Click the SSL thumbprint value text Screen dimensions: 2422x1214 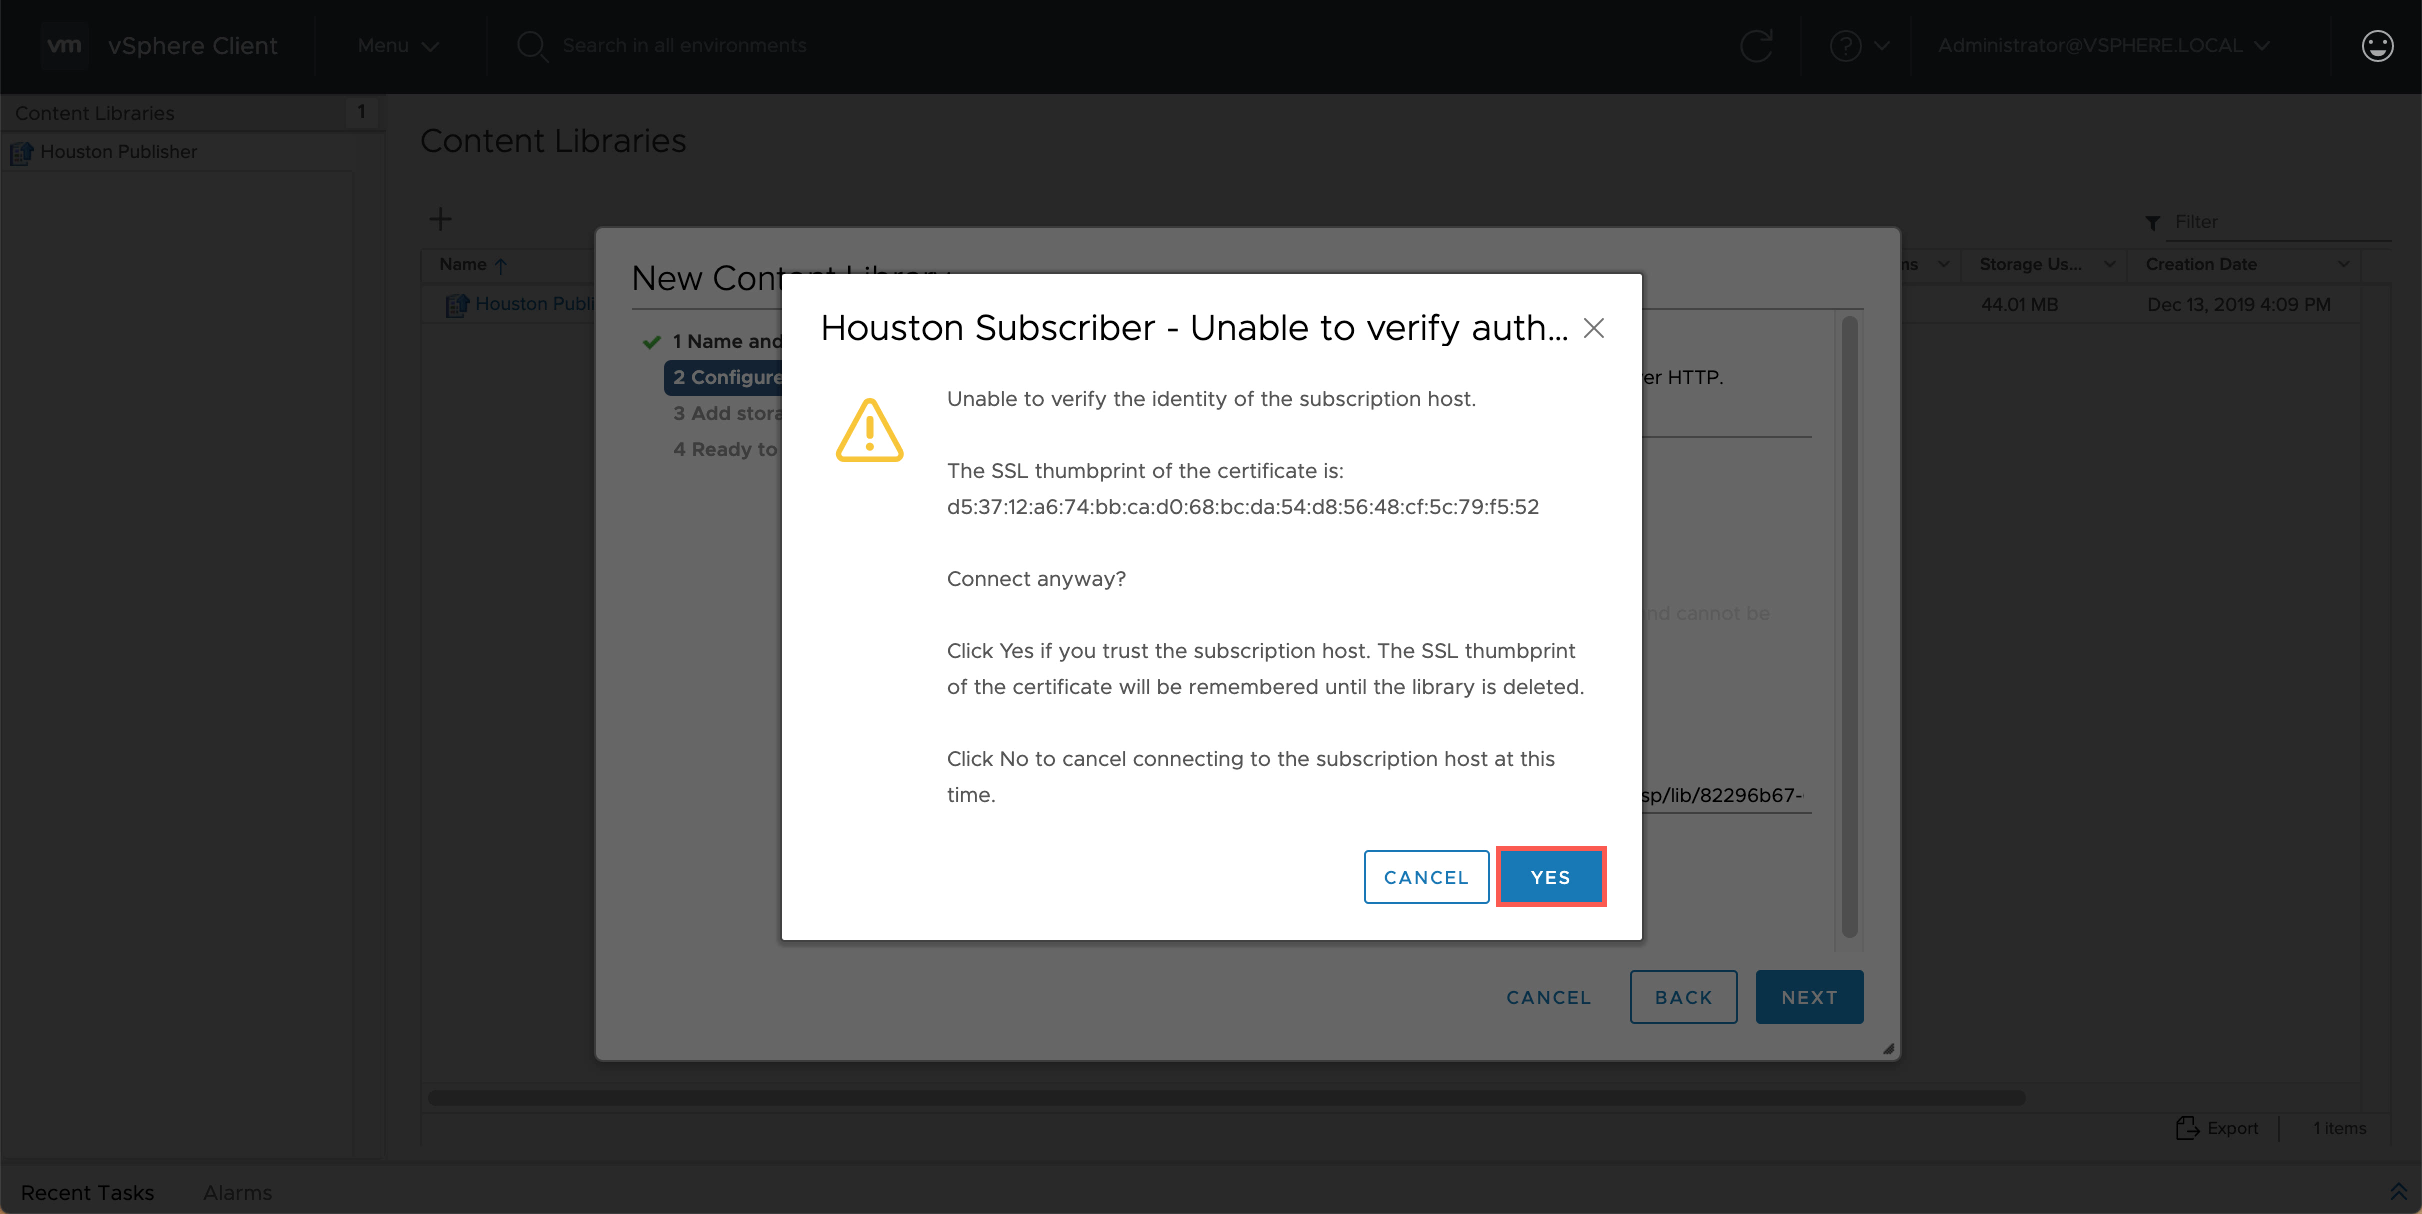pyautogui.click(x=1243, y=507)
